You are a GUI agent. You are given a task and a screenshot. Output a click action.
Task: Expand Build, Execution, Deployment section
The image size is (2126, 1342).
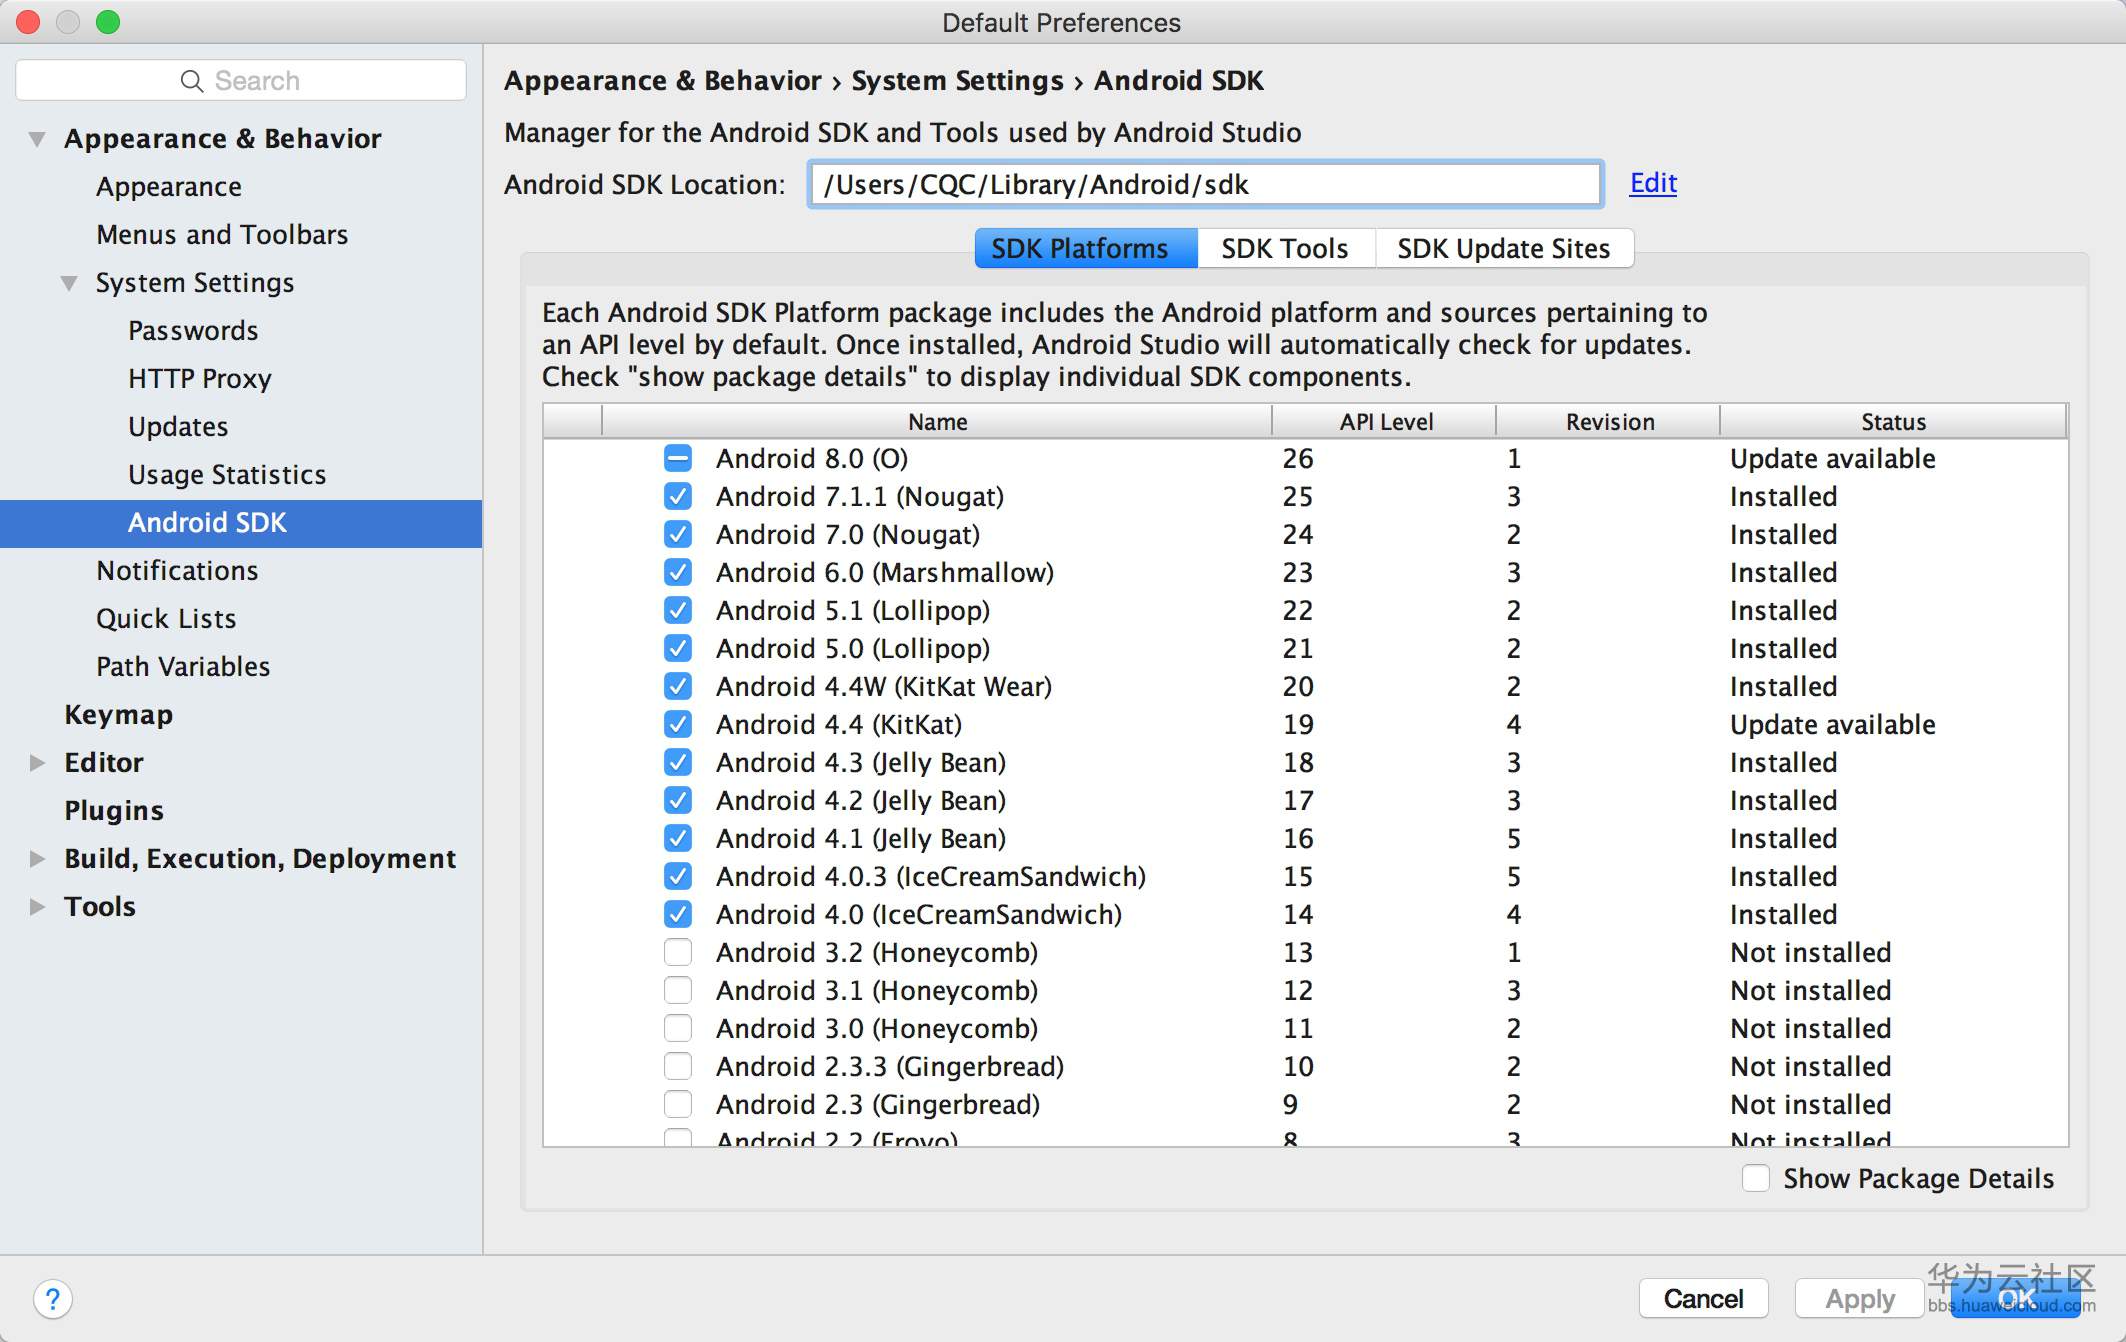pos(37,859)
